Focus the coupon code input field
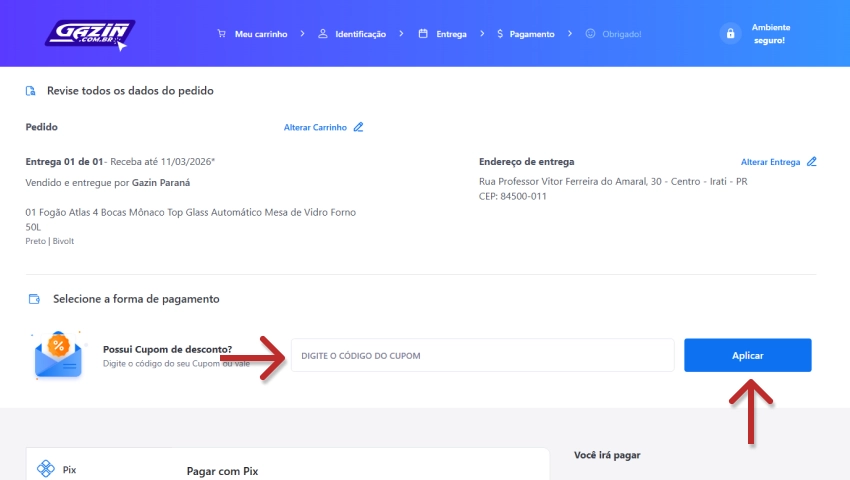Viewport: 850px width, 480px height. click(482, 356)
